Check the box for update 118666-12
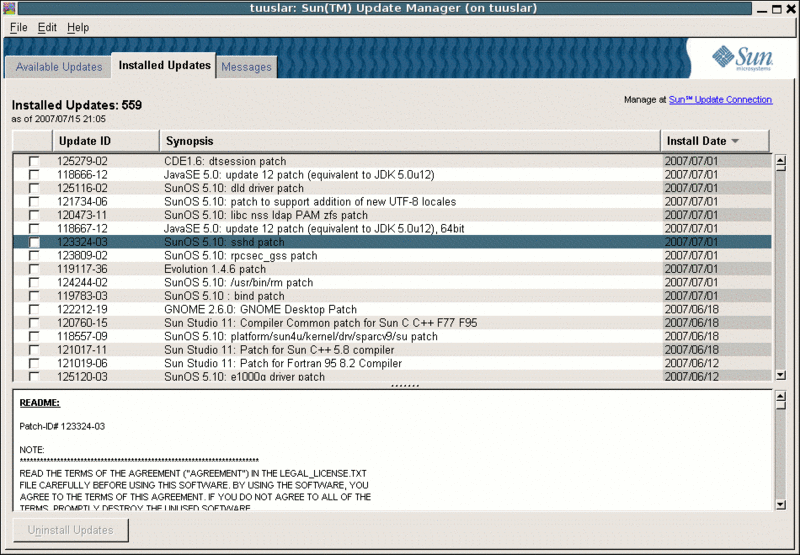 (x=34, y=174)
